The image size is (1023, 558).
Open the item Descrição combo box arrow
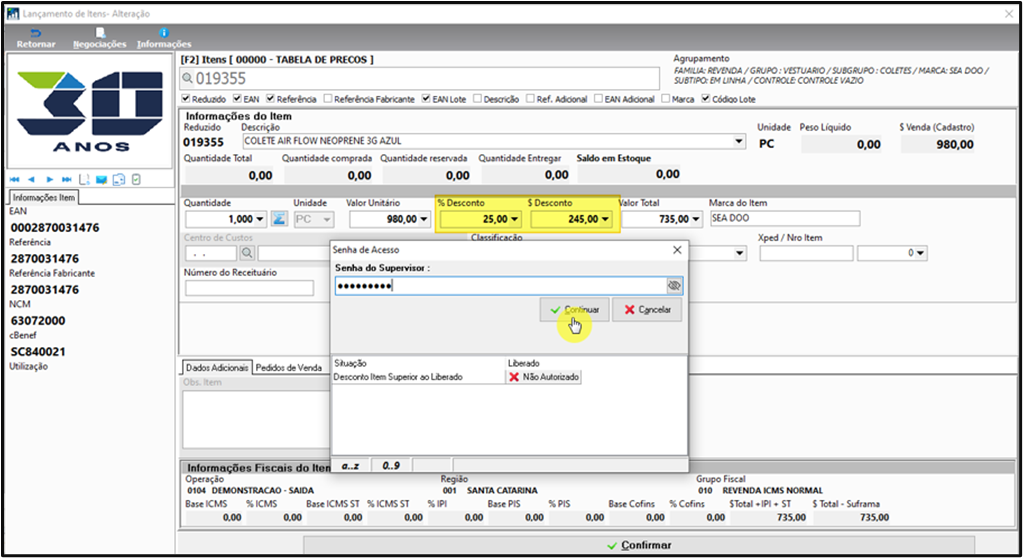[x=739, y=141]
